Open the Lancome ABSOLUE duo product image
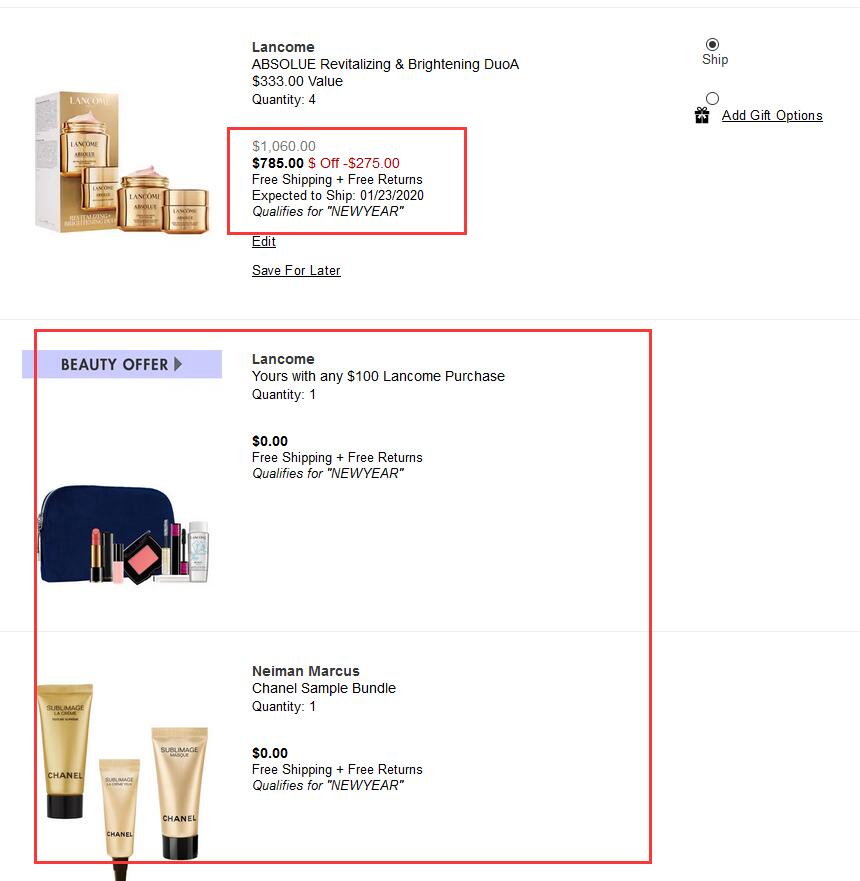The width and height of the screenshot is (860, 881). (x=121, y=162)
